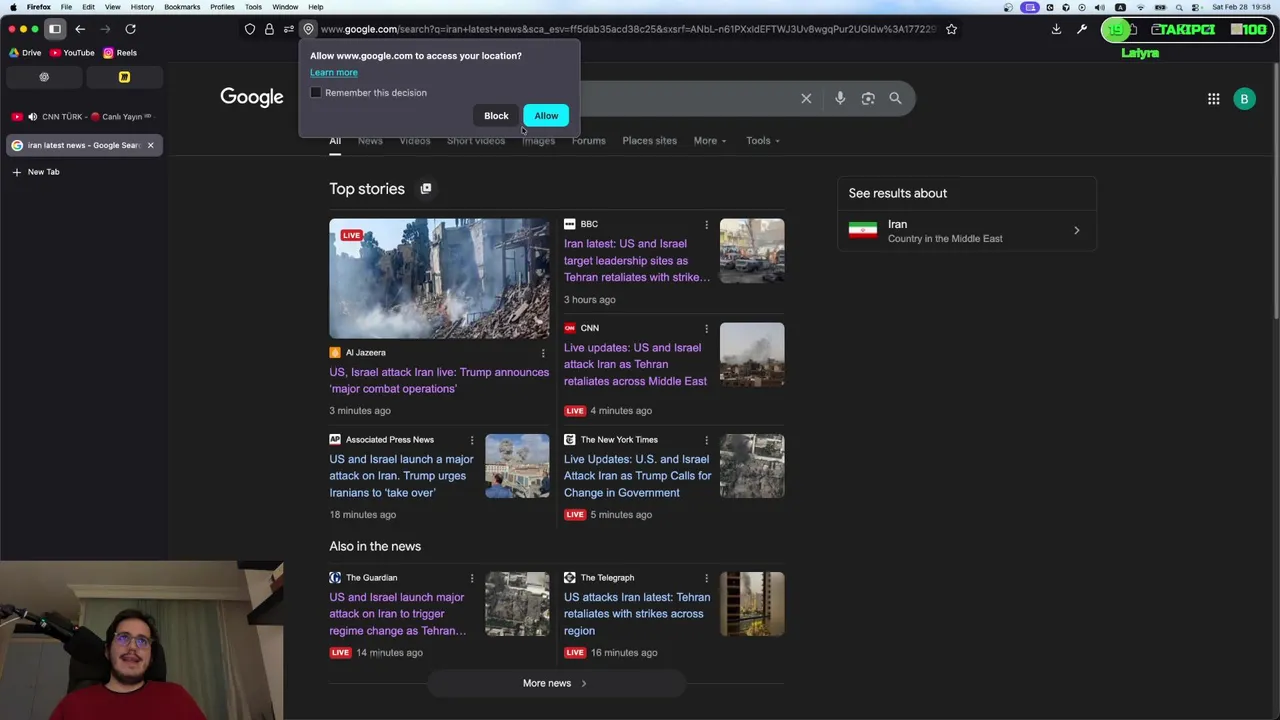Expand the Iran country result chevron
Viewport: 1280px width, 720px height.
tap(1077, 231)
